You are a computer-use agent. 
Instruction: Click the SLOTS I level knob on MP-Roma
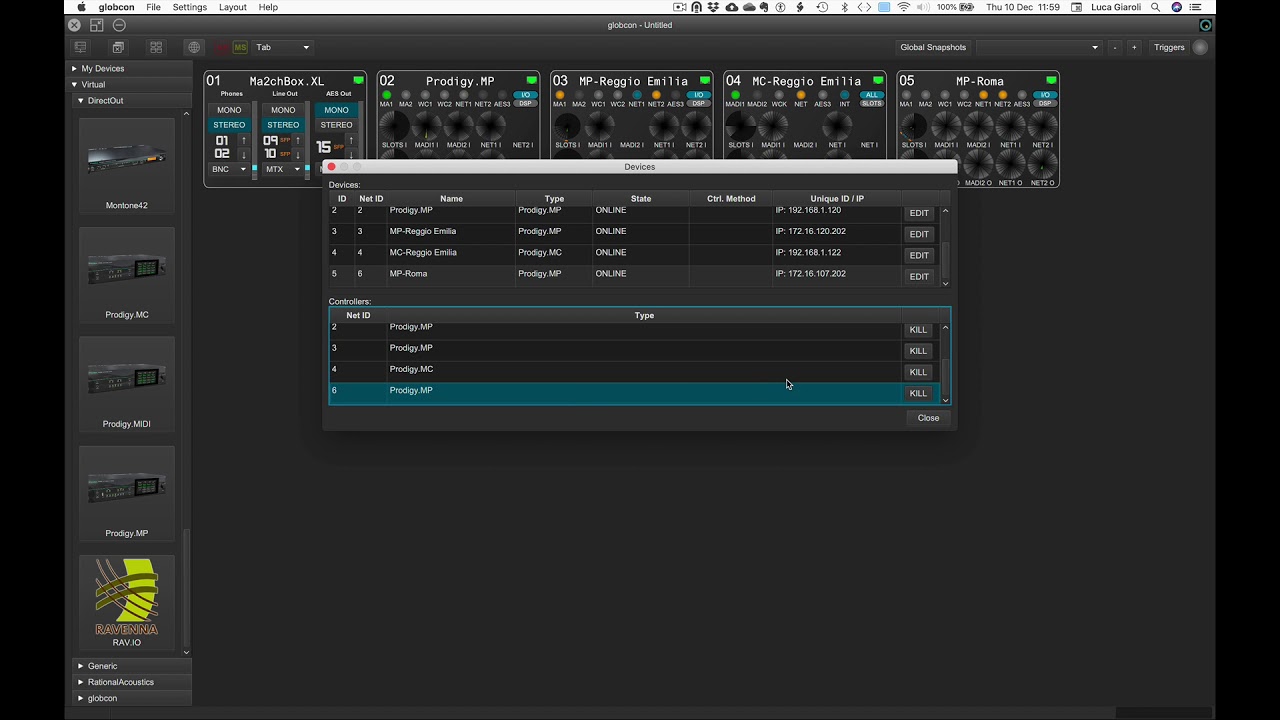point(913,126)
